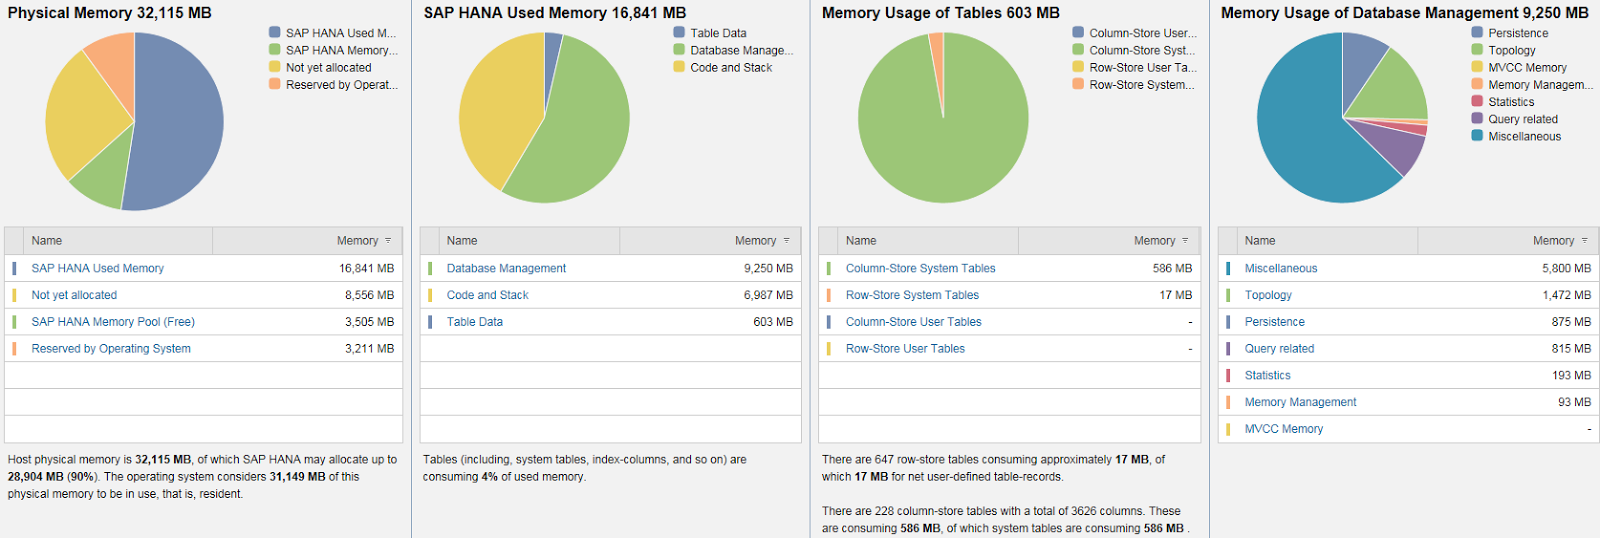This screenshot has width=1600, height=538.
Task: Open the Not yet allocated link
Action: 74,295
